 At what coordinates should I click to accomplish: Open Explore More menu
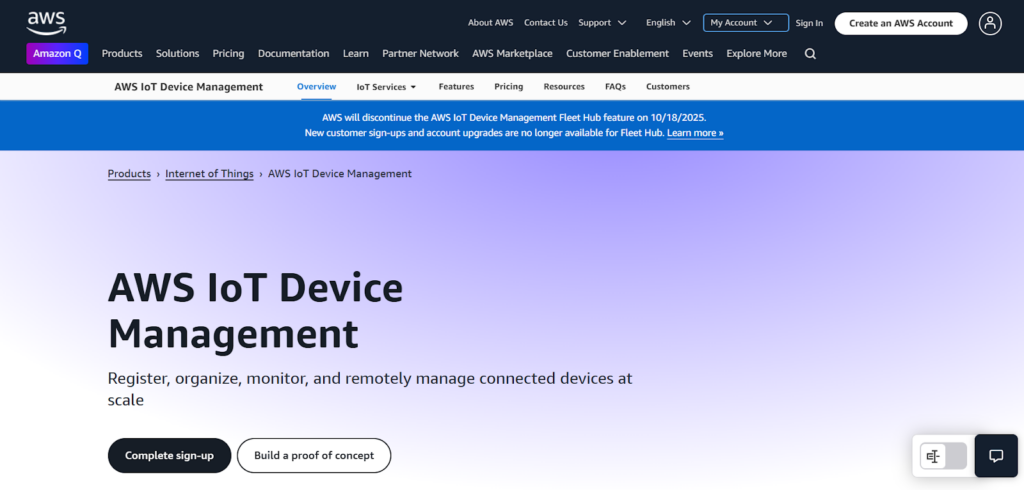pos(756,54)
